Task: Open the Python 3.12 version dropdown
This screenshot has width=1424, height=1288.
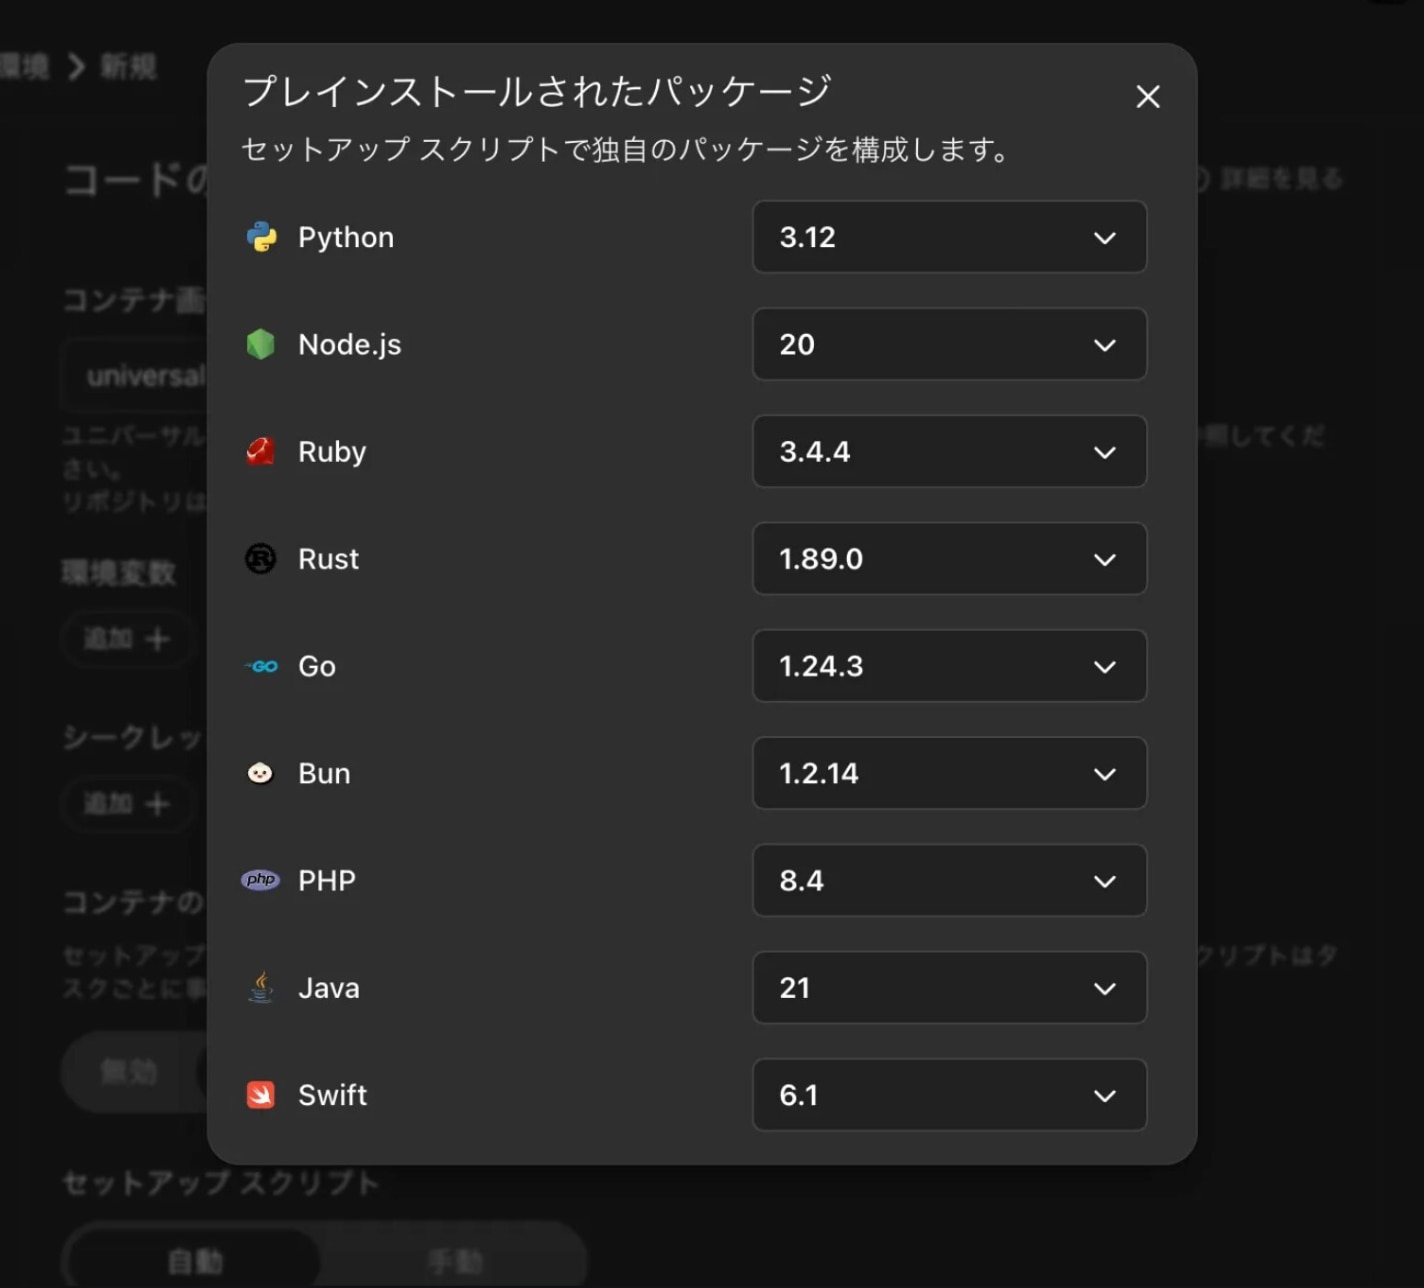Action: (948, 237)
